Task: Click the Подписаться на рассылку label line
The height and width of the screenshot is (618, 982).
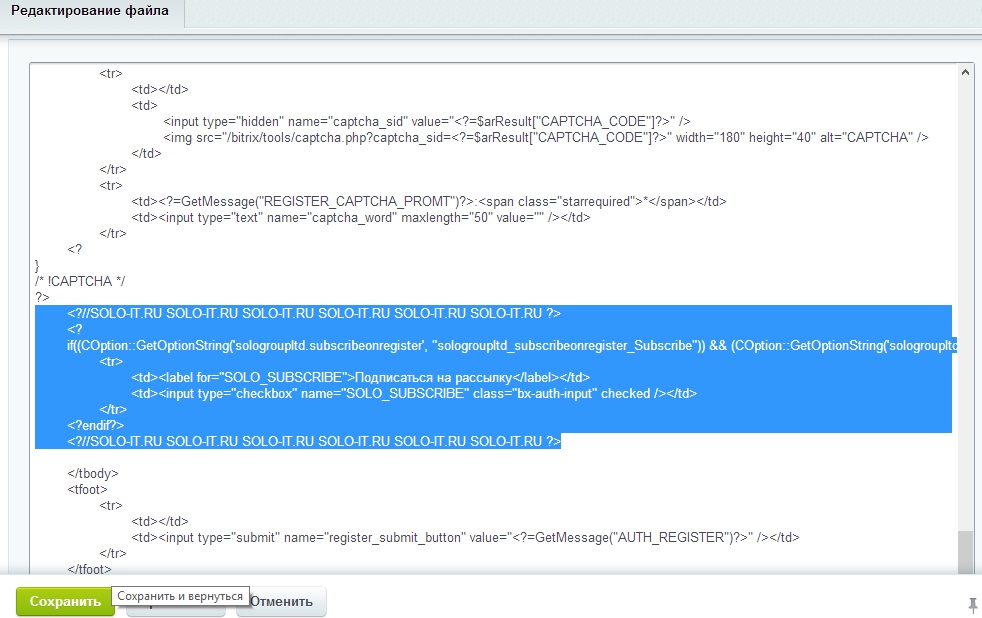Action: (361, 377)
